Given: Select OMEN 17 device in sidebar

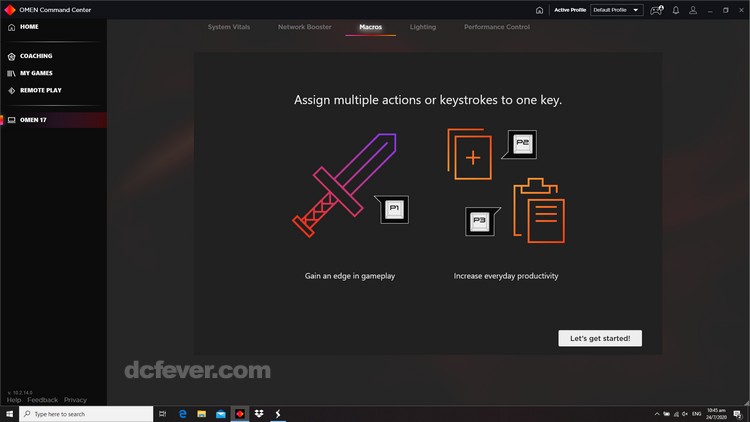Looking at the screenshot, I should pyautogui.click(x=54, y=120).
